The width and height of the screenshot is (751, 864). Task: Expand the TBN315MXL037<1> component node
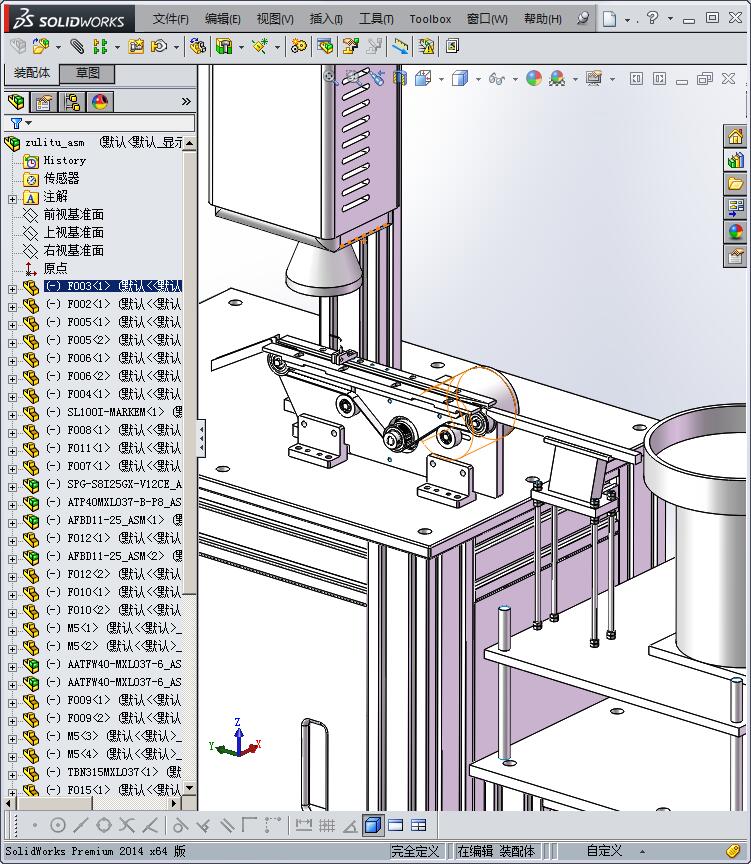pos(13,775)
